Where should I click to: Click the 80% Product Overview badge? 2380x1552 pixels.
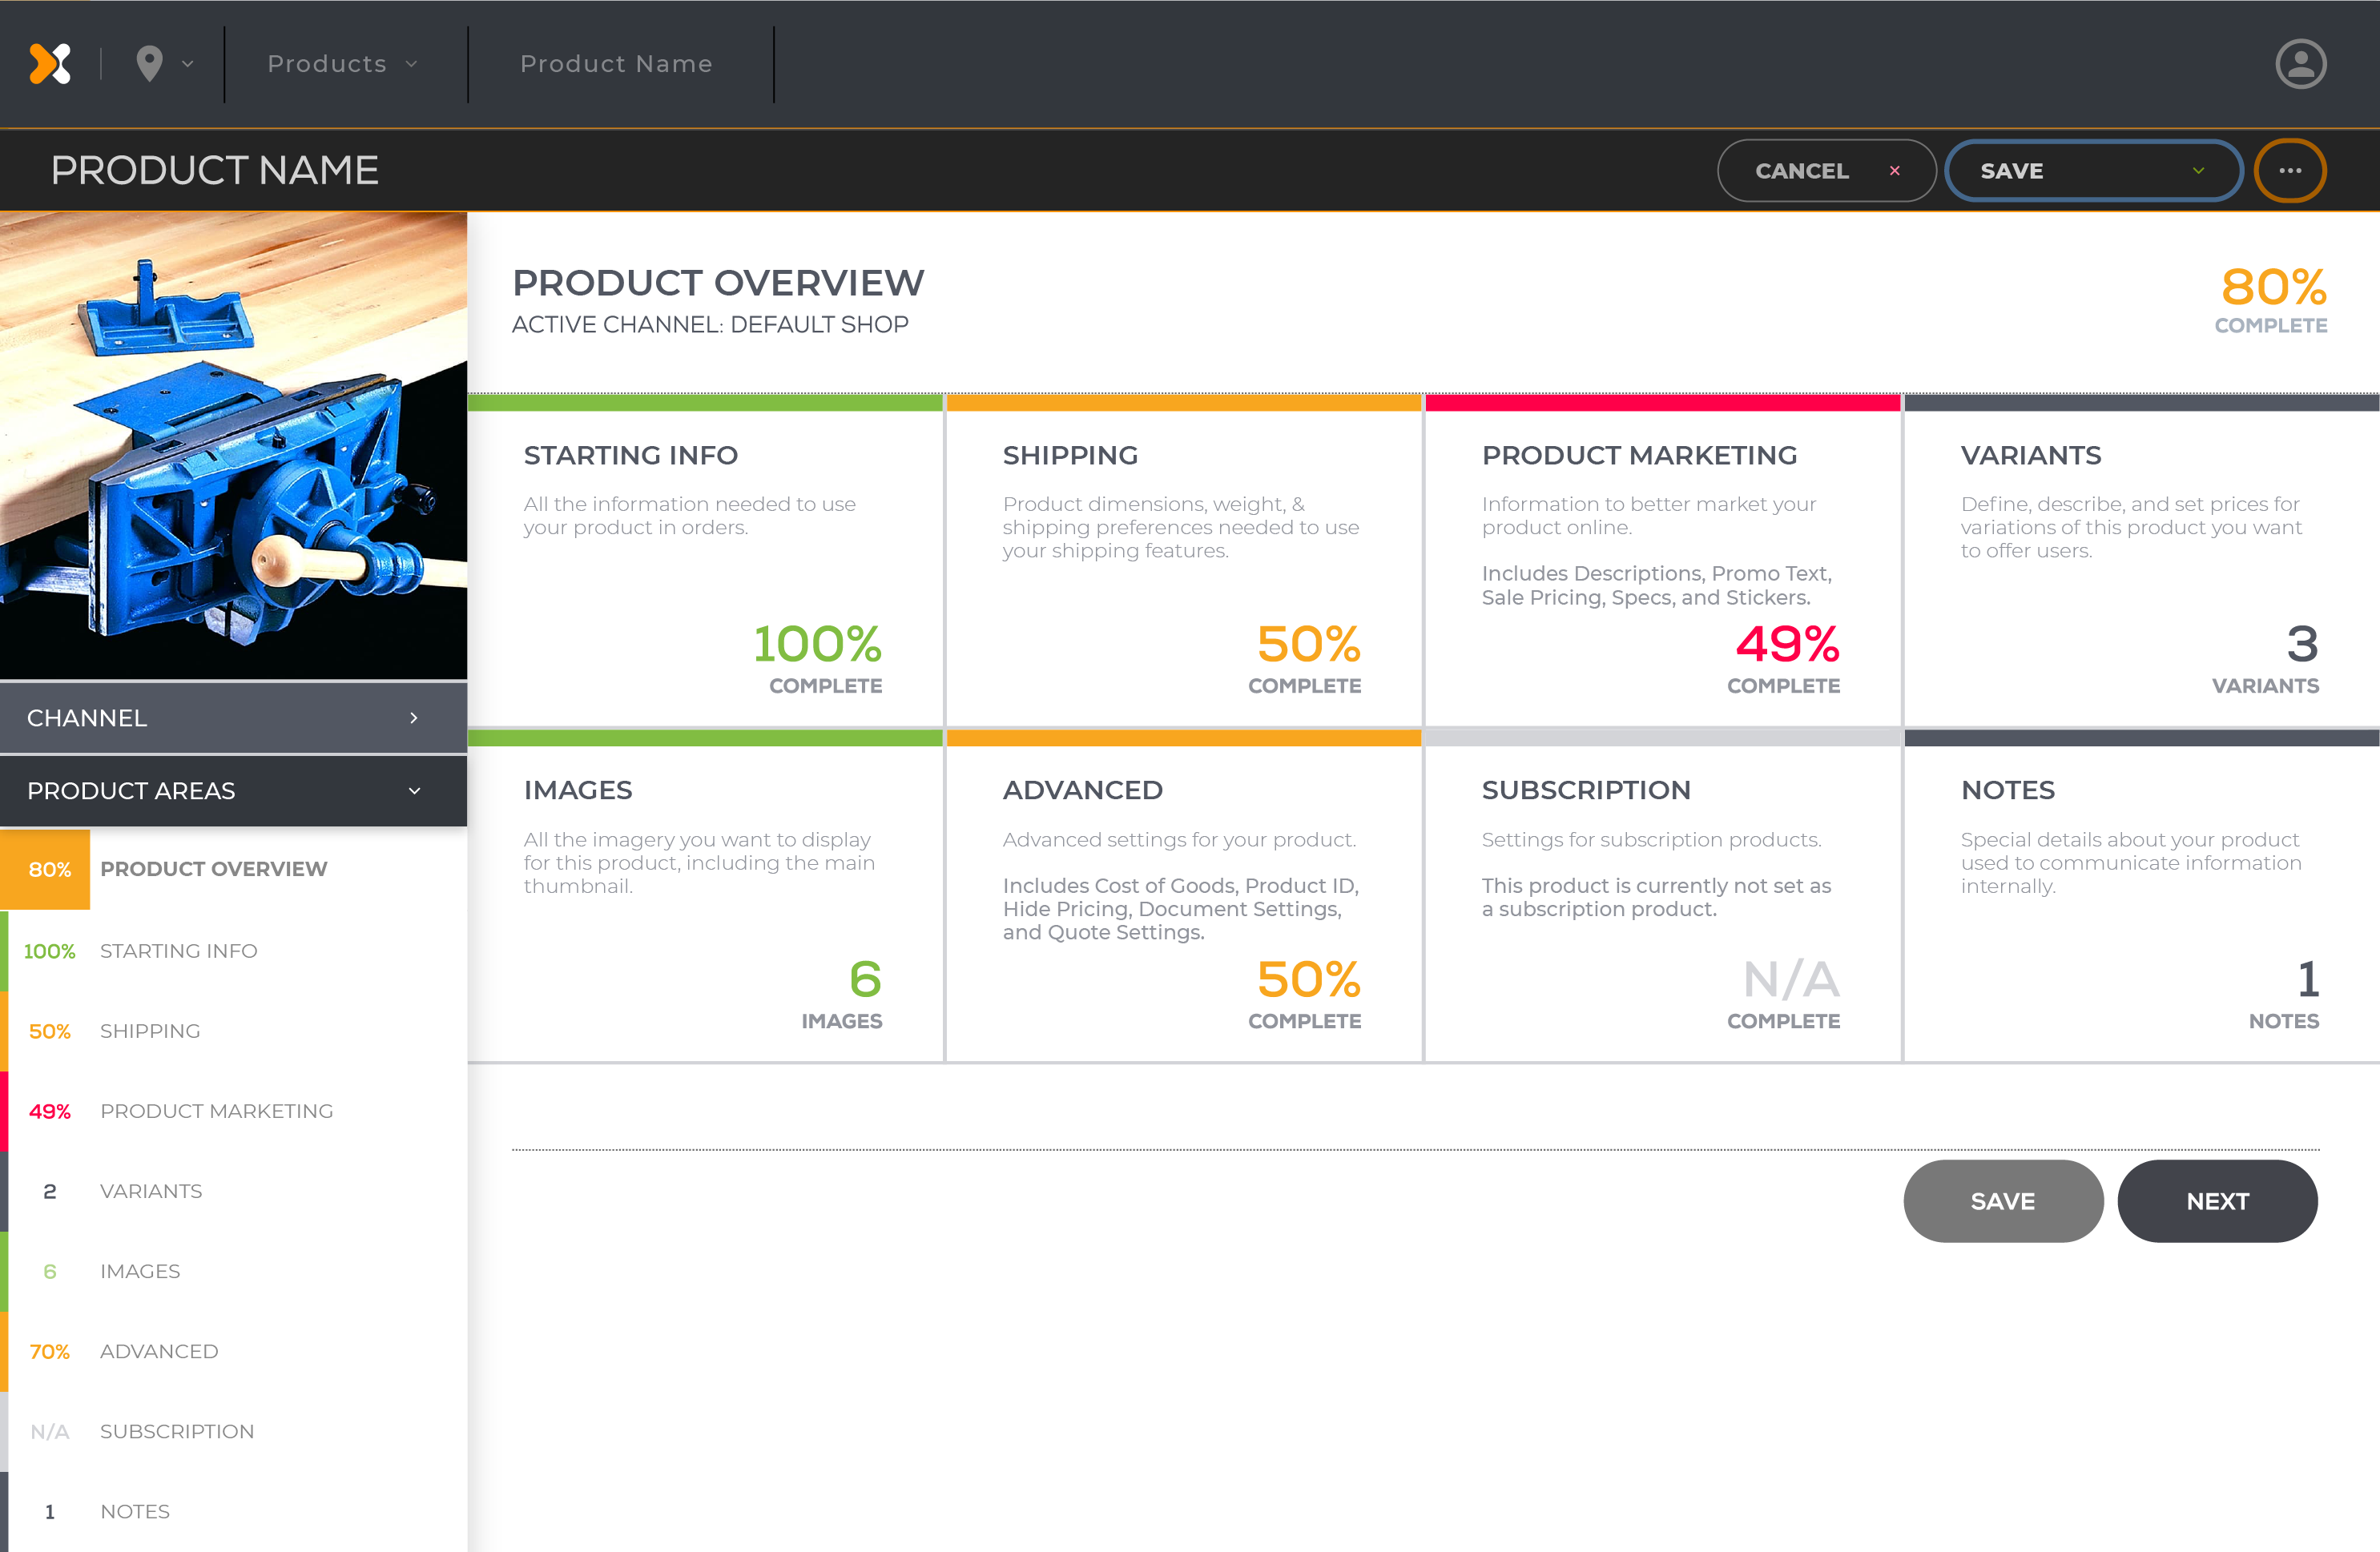coord(48,869)
